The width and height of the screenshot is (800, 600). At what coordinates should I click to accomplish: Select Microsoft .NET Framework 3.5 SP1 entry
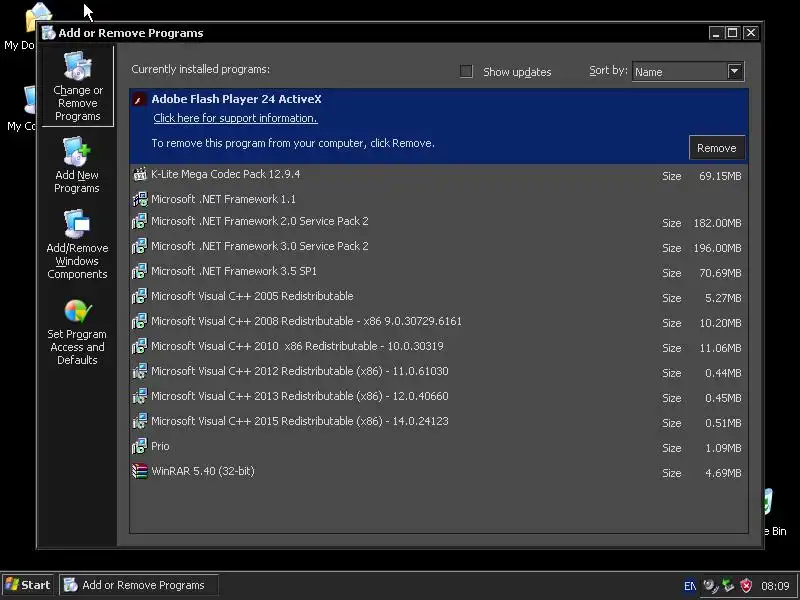click(x=439, y=272)
